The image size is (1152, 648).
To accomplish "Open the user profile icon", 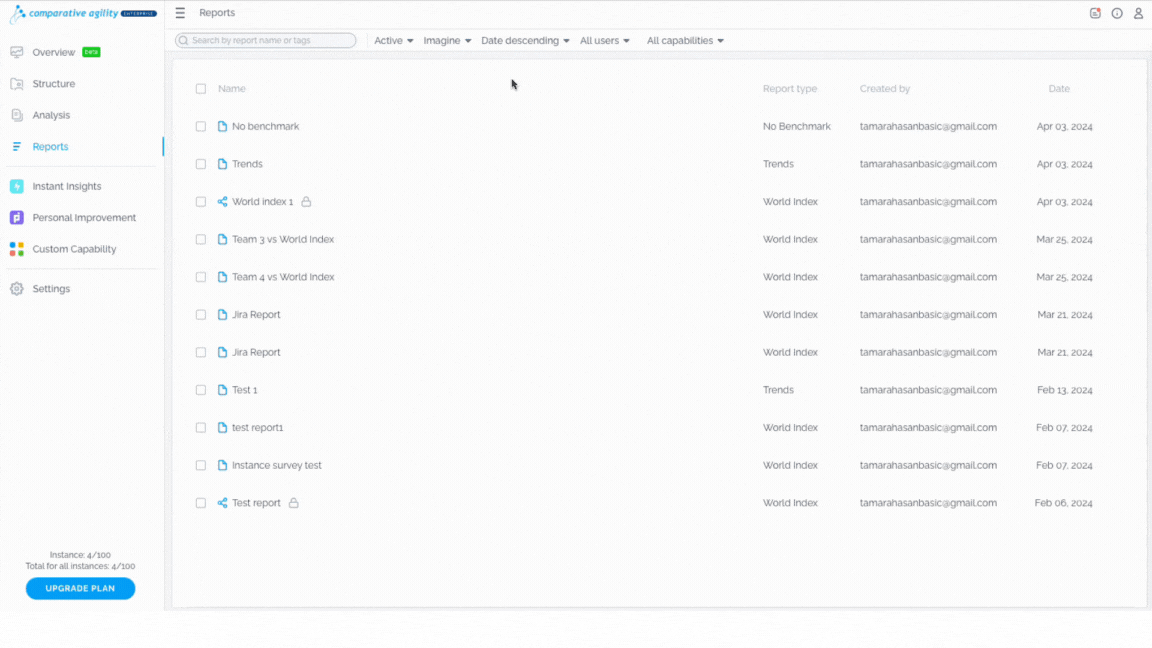I will click(x=1138, y=13).
